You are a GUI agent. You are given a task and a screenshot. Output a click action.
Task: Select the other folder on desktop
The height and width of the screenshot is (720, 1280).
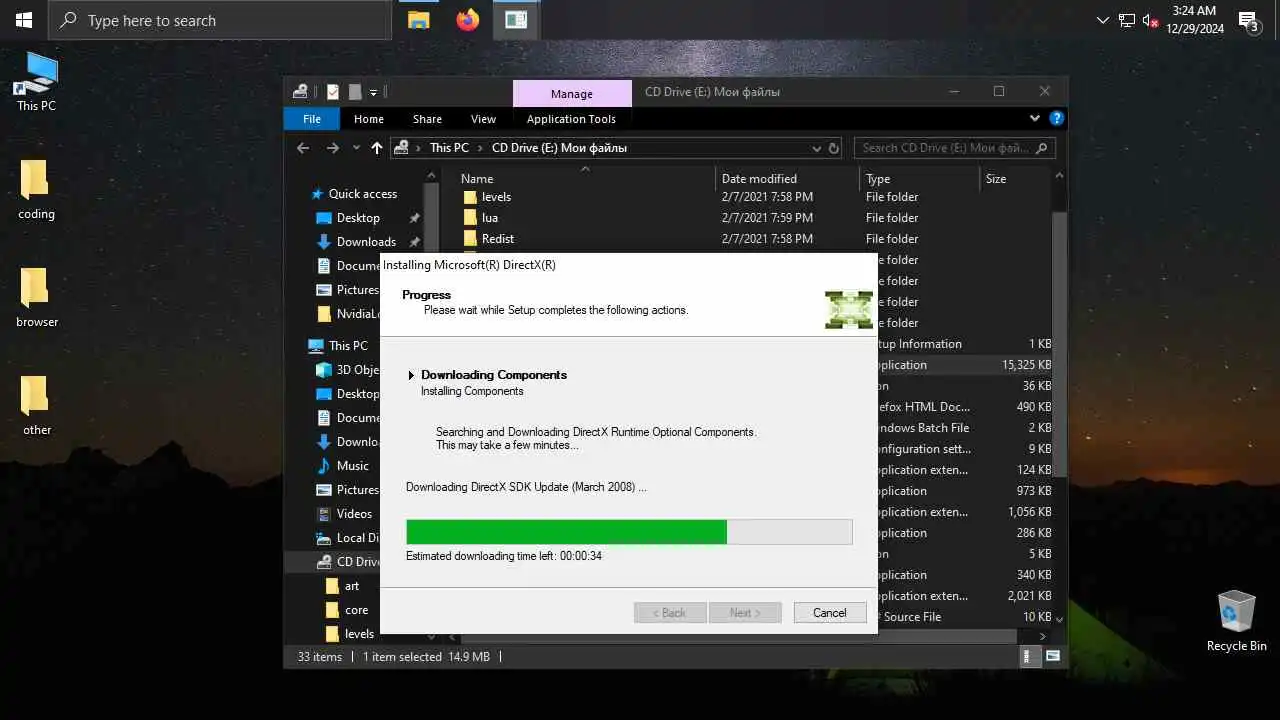(36, 406)
